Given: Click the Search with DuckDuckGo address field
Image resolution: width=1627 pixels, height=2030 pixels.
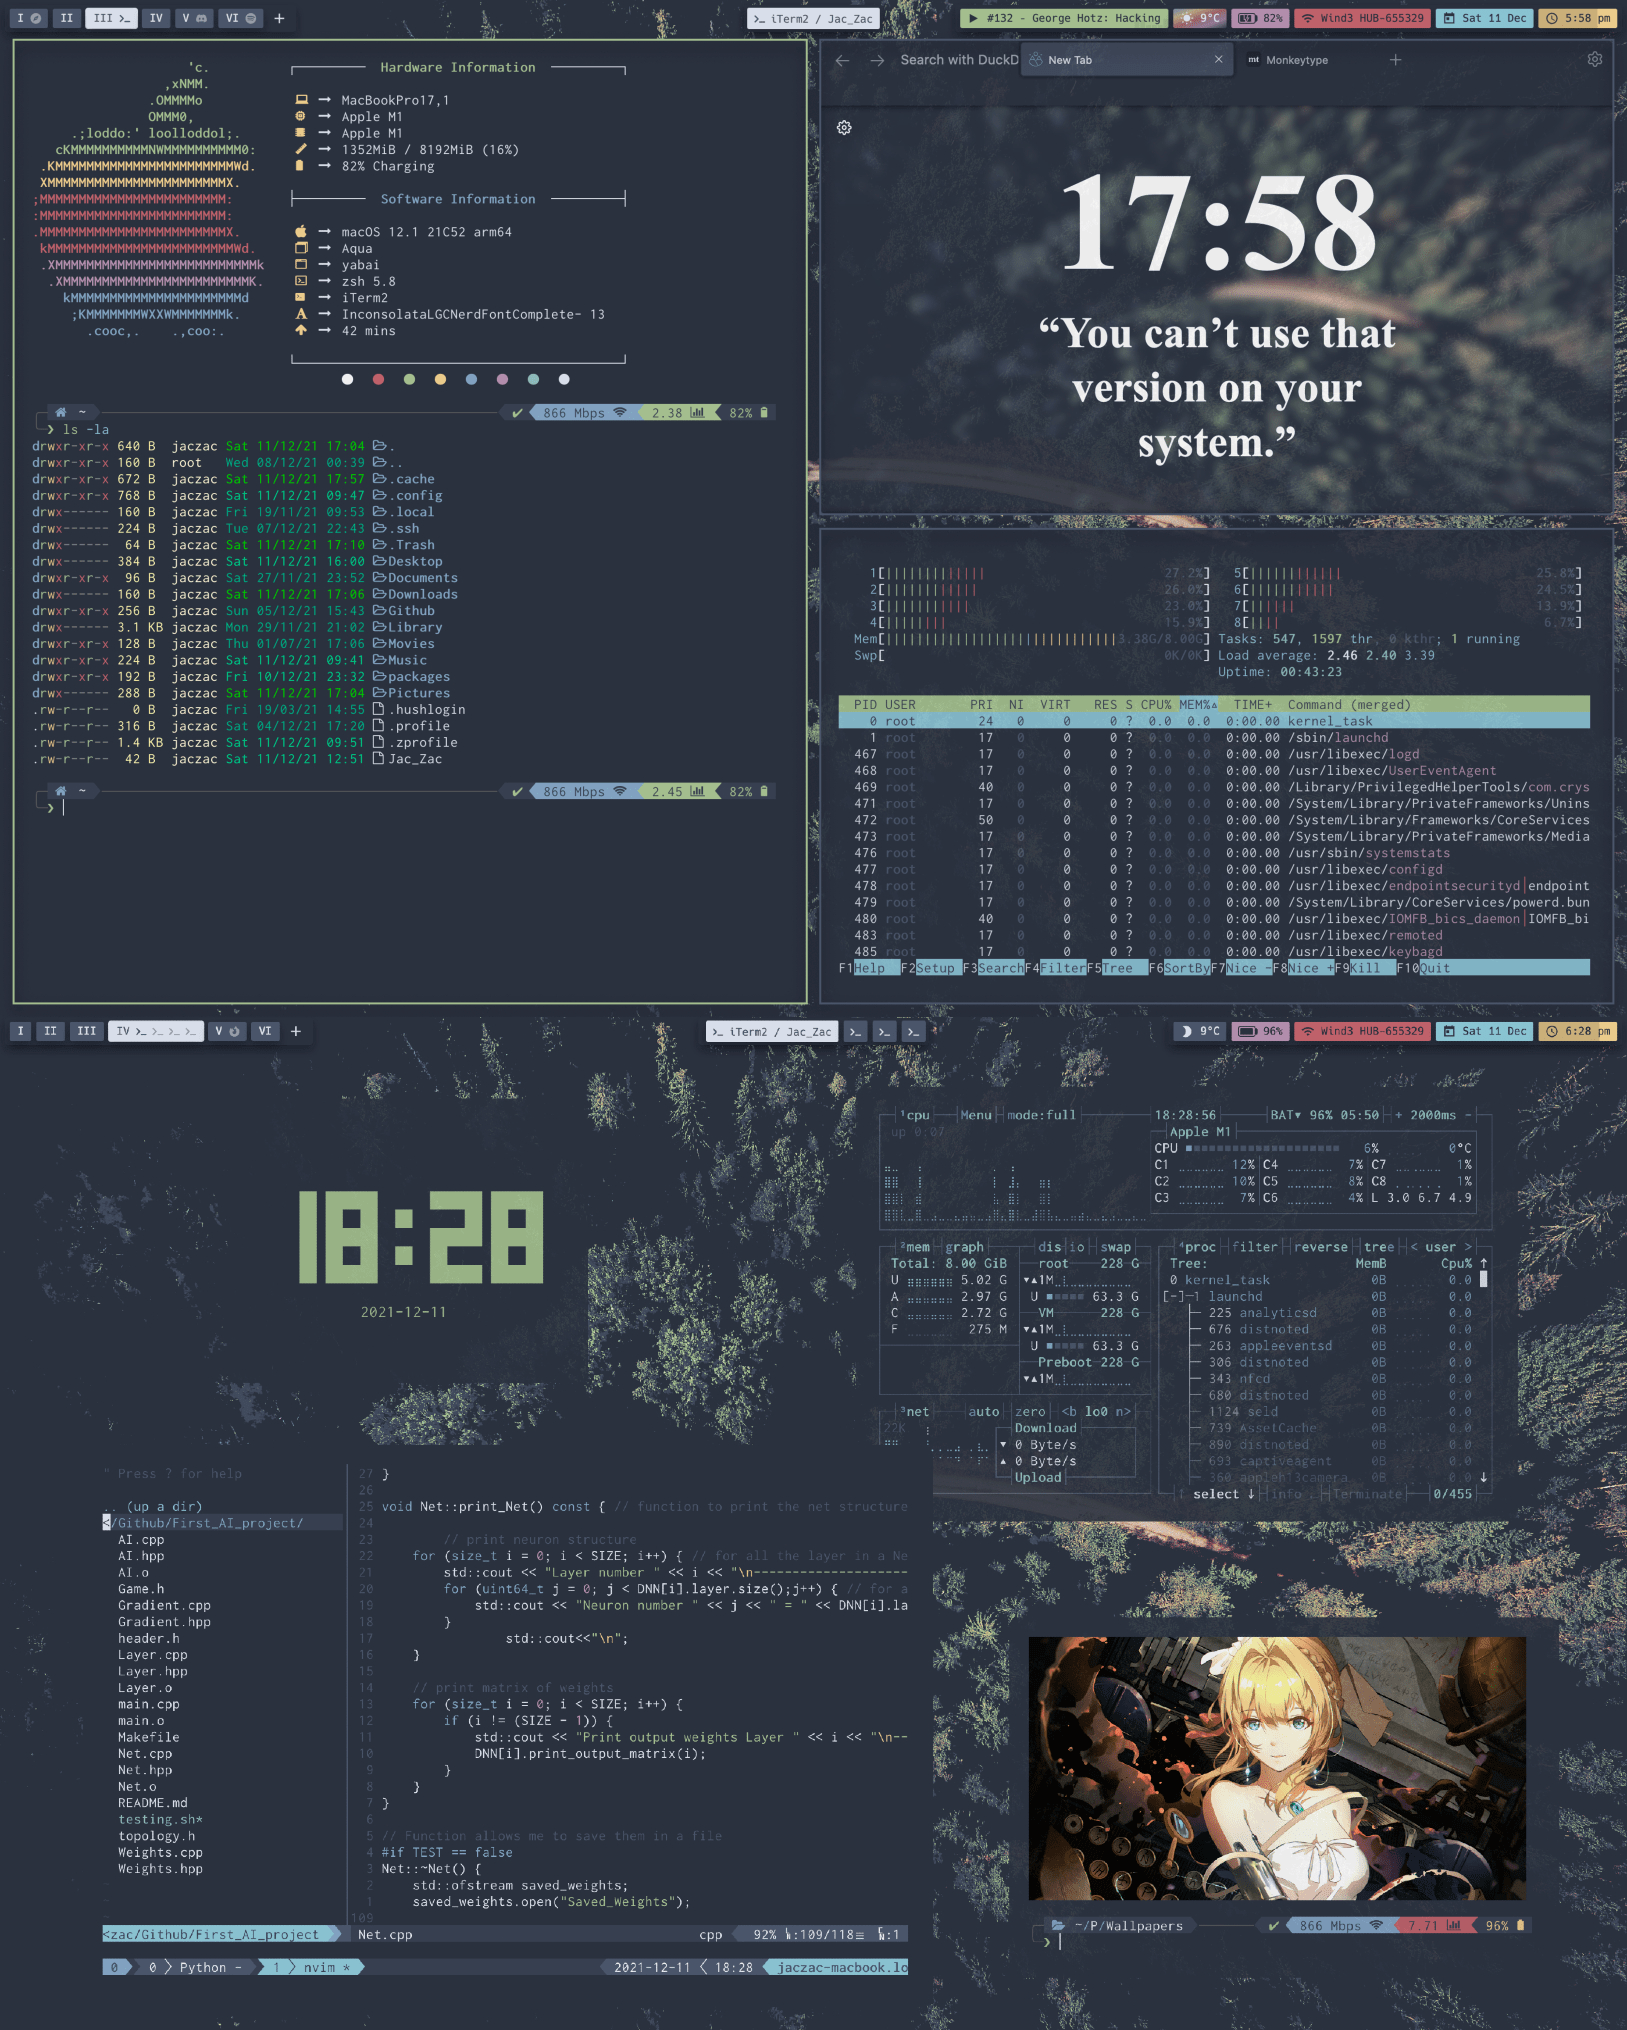Looking at the screenshot, I should 958,60.
